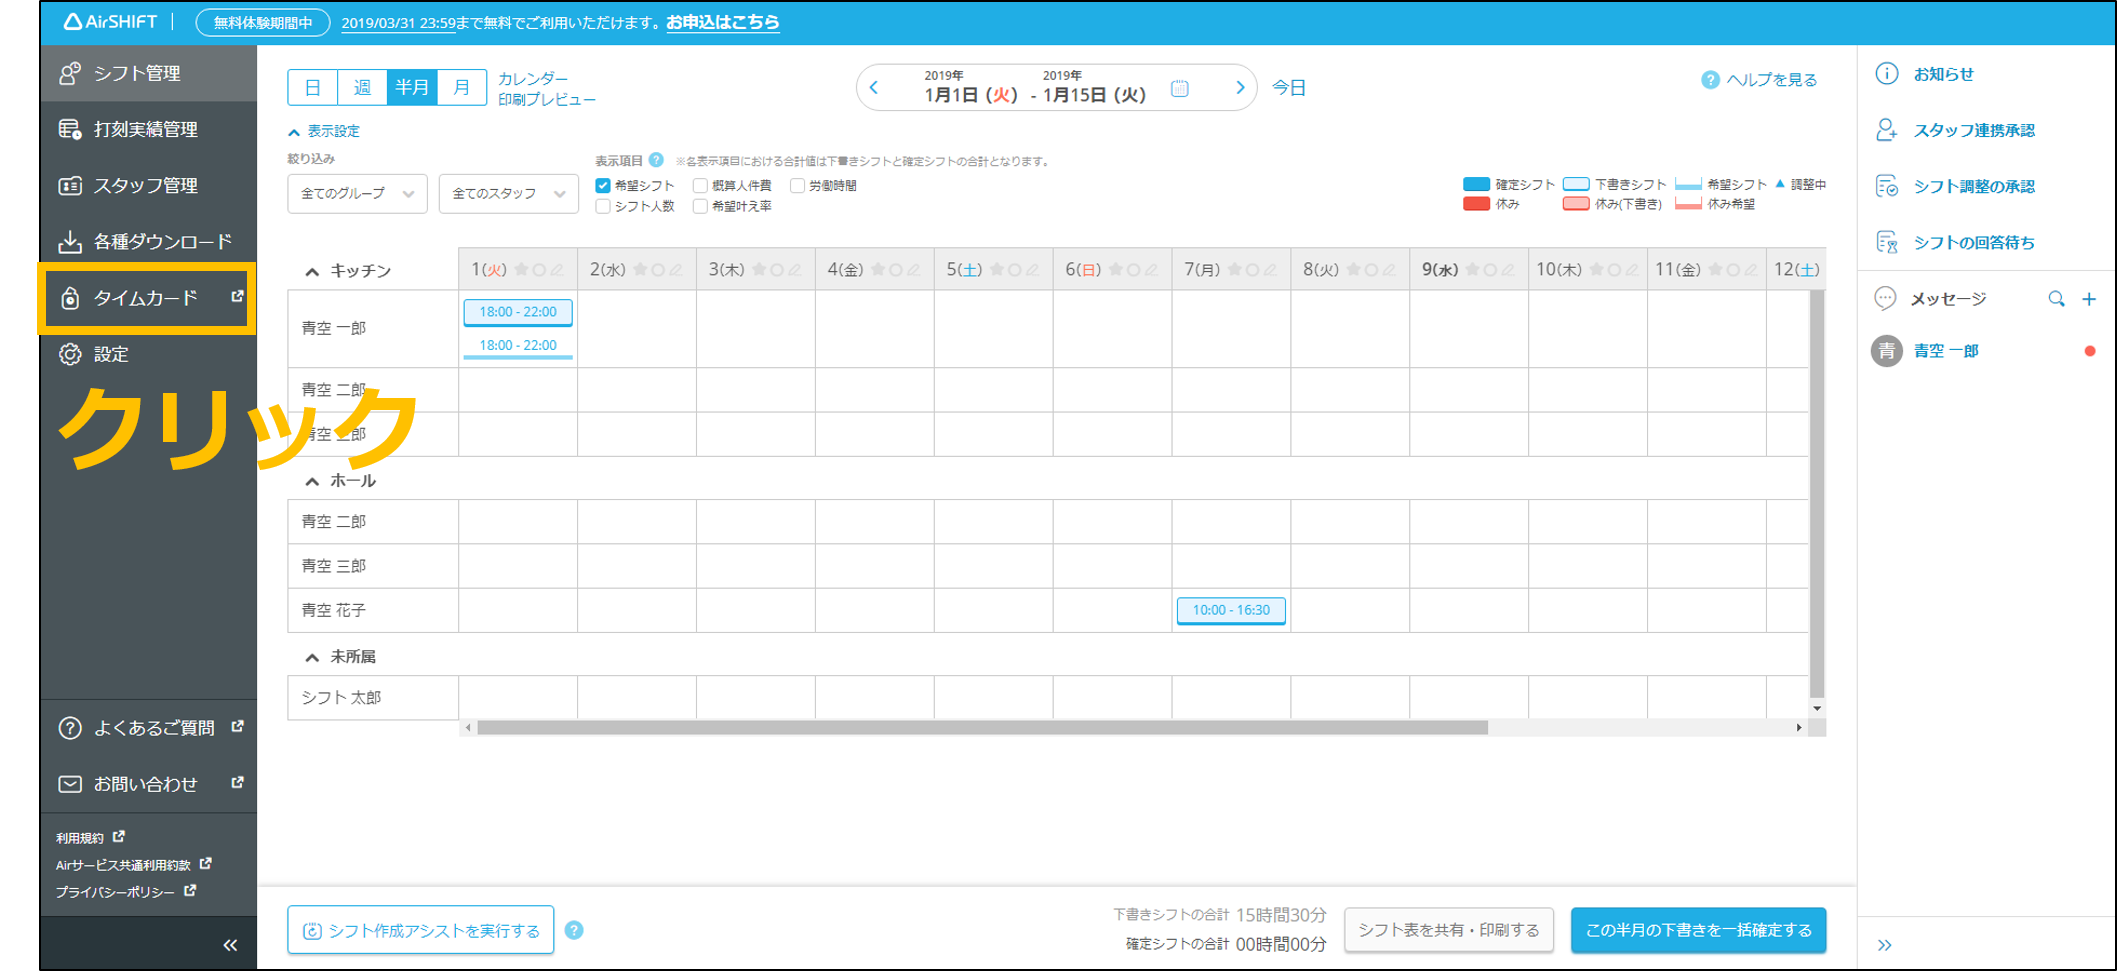Click シフト作成アシストを実行する button
Viewport: 2117px width, 971px height.
[x=421, y=930]
